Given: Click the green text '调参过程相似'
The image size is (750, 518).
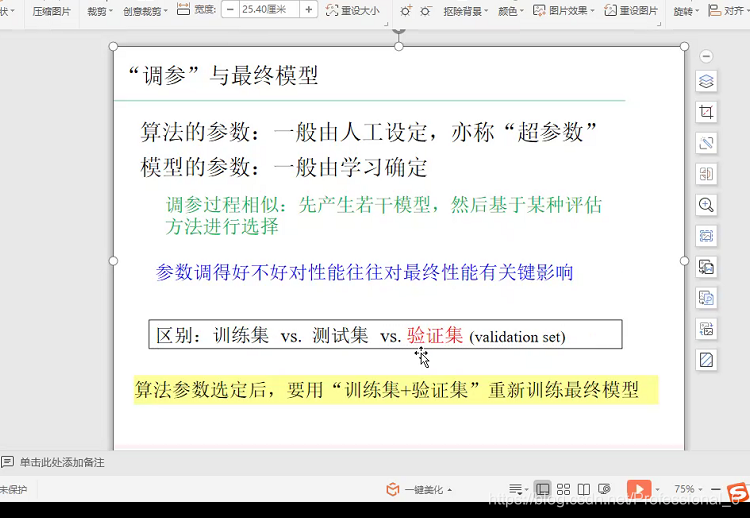Looking at the screenshot, I should (222, 205).
